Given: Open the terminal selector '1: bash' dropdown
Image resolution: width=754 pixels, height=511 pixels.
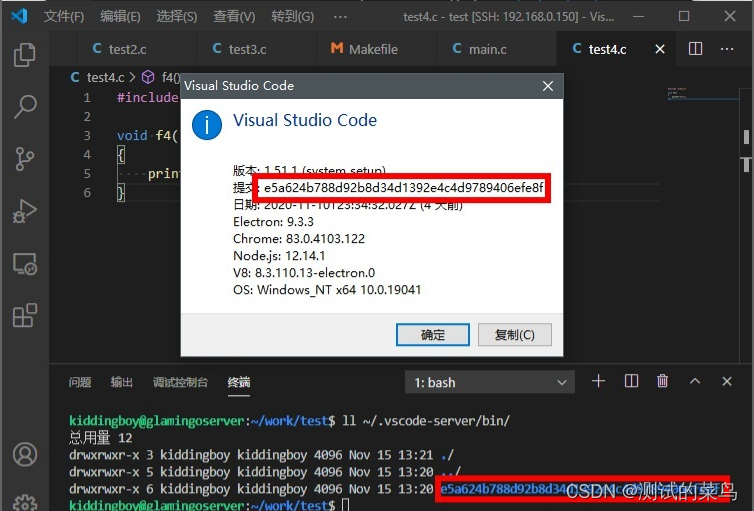Looking at the screenshot, I should pyautogui.click(x=490, y=382).
